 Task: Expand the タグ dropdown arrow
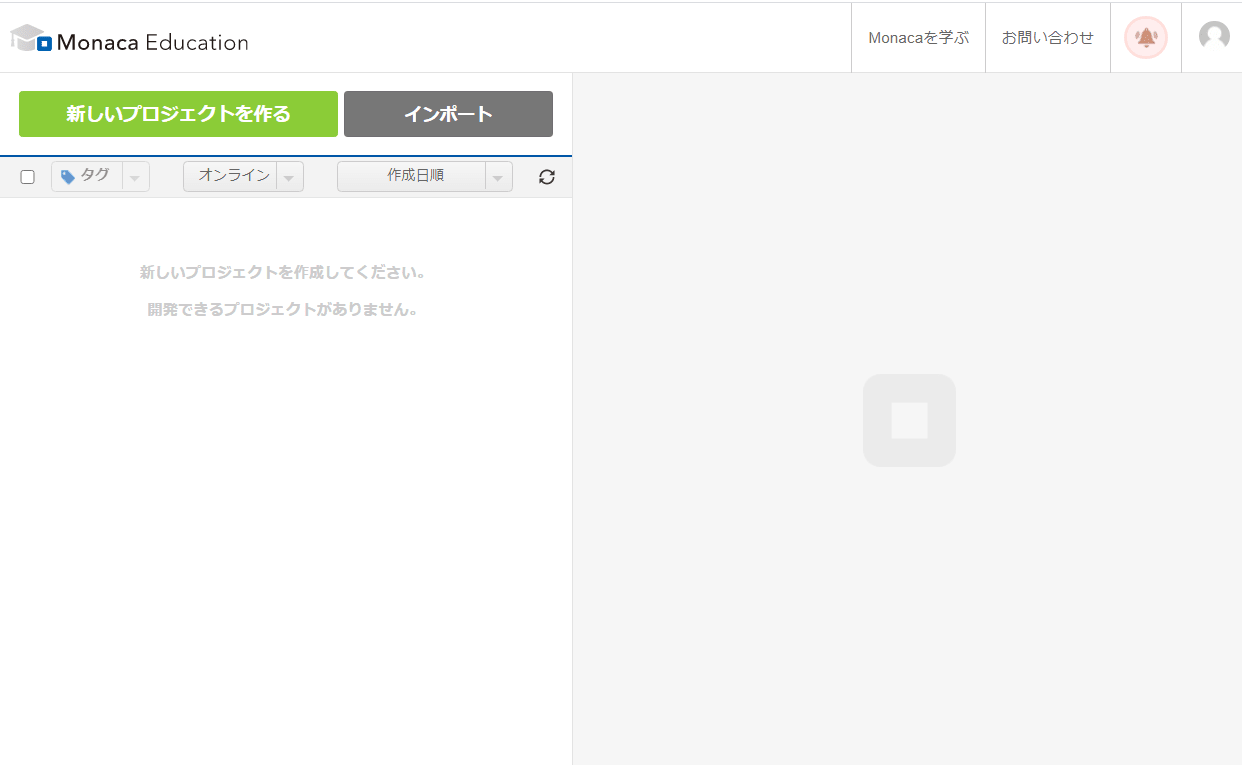coord(136,177)
